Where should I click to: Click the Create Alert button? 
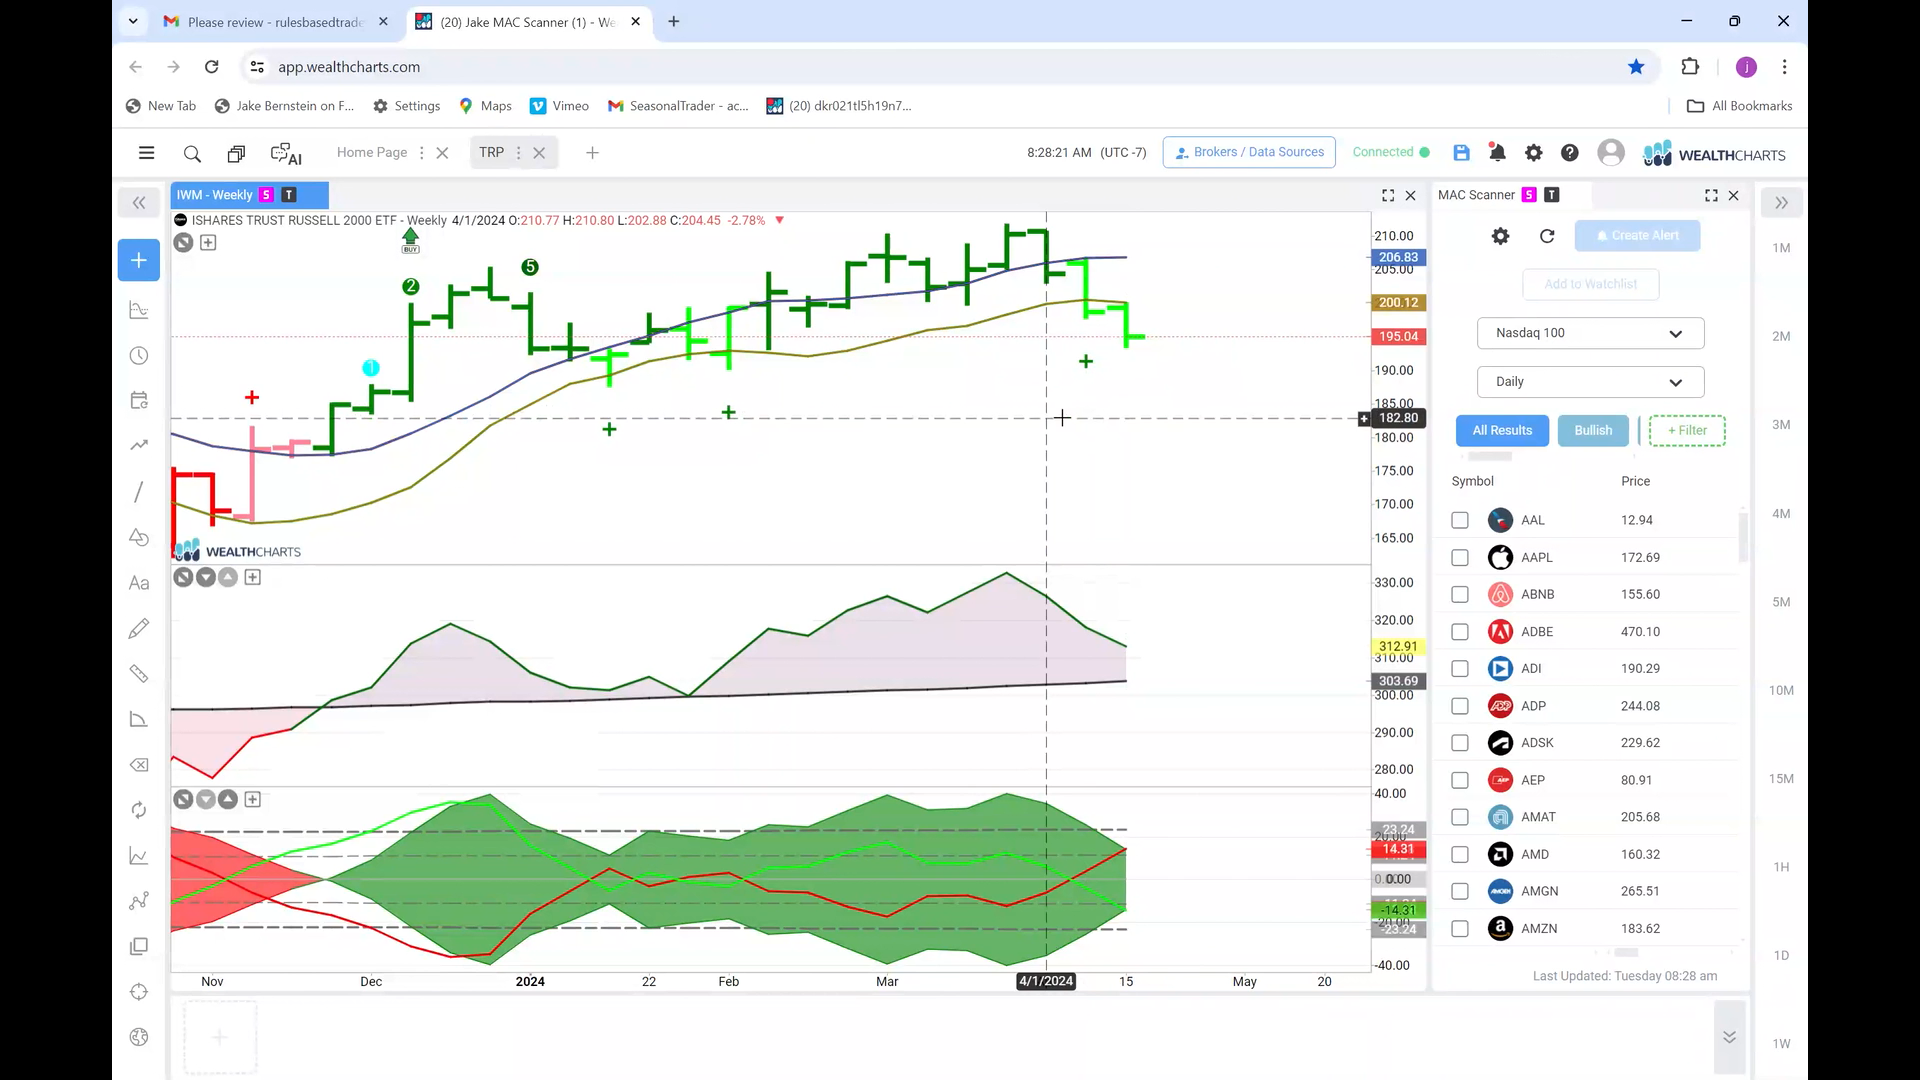pyautogui.click(x=1637, y=236)
